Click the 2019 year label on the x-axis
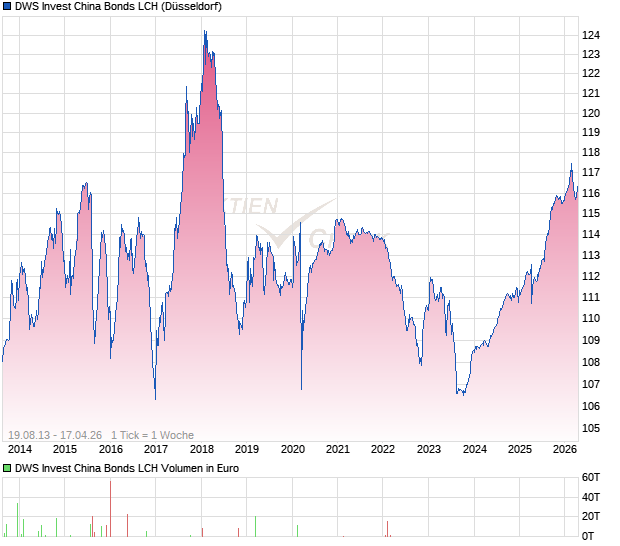Screen dimensions: 620x546 [247, 450]
